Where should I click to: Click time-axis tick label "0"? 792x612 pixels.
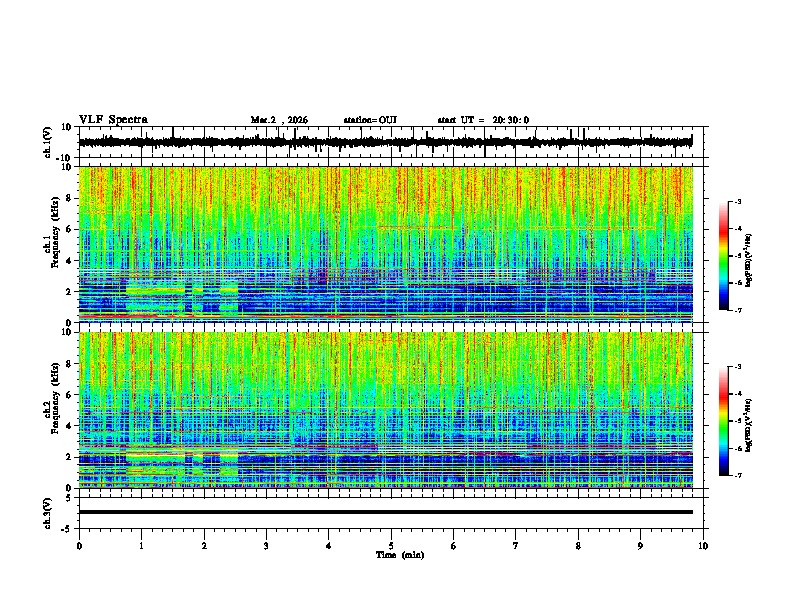79,546
